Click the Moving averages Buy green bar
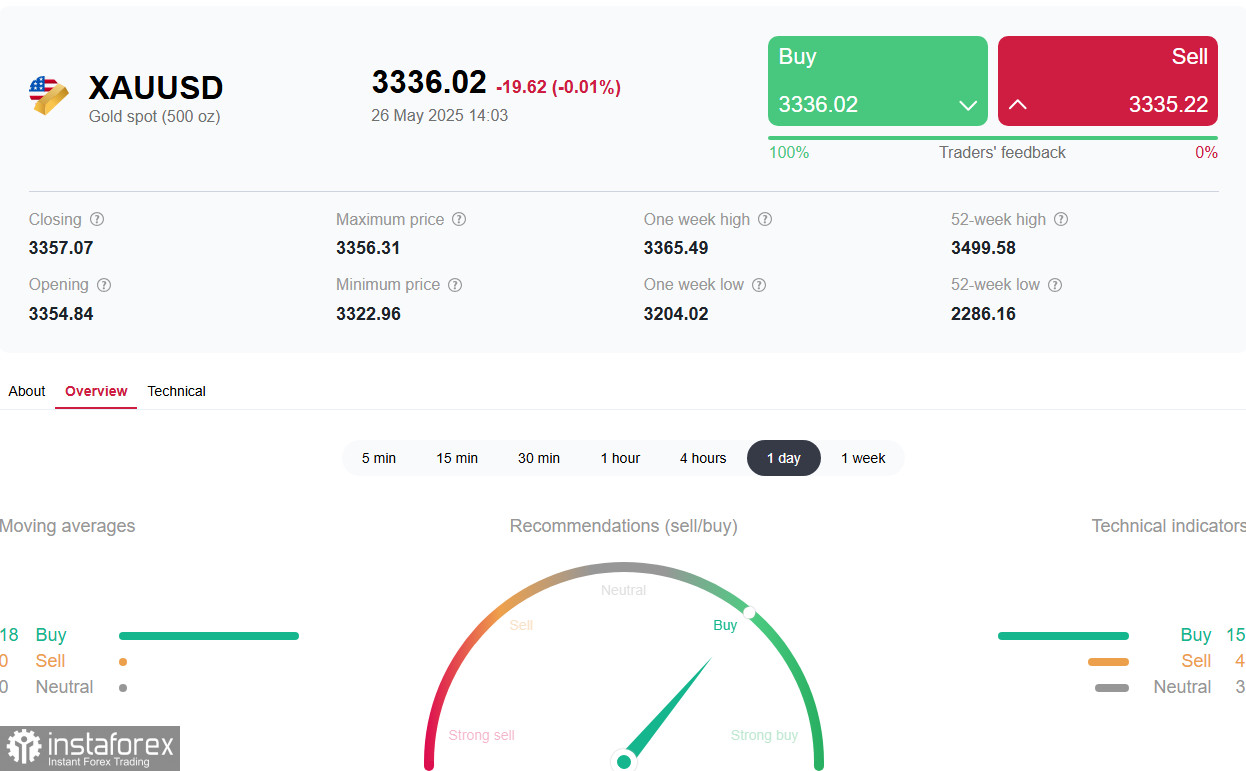 coord(209,635)
